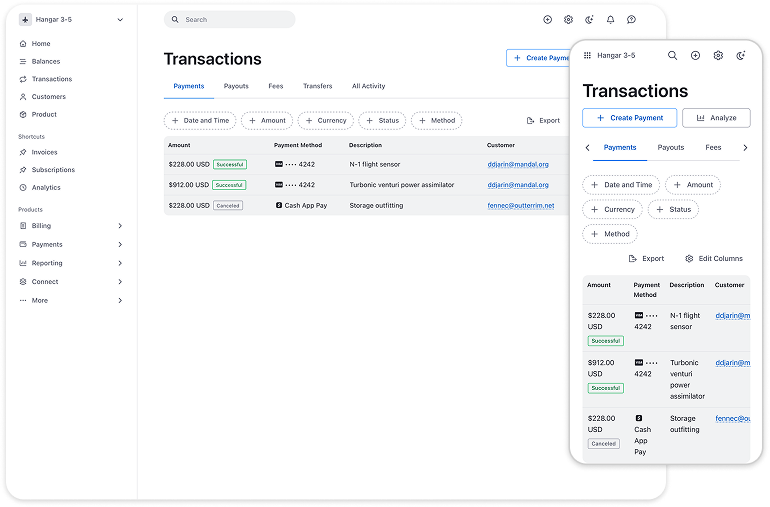770x507 pixels.
Task: Click $912.00 USD amount in desktop table
Action: [x=189, y=185]
